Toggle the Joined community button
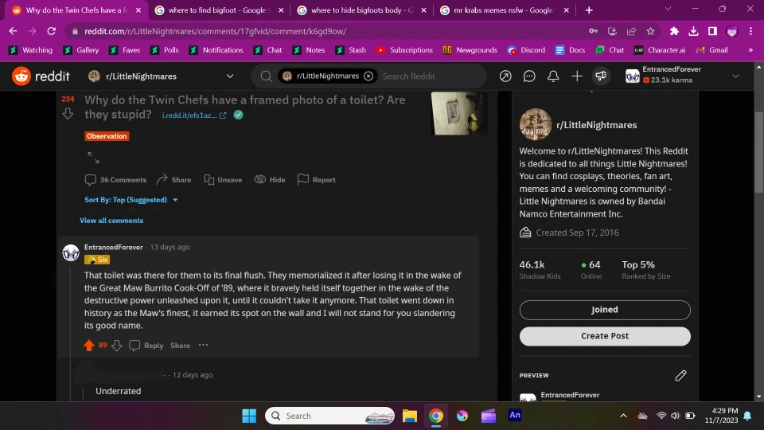Image resolution: width=764 pixels, height=430 pixels. pos(604,310)
